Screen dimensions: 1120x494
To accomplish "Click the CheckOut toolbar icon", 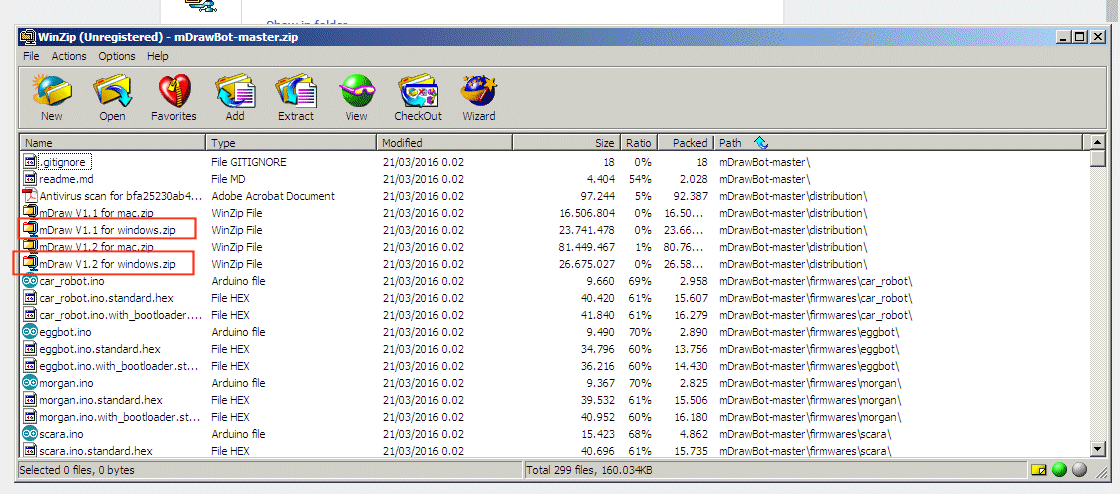I will pos(418,91).
